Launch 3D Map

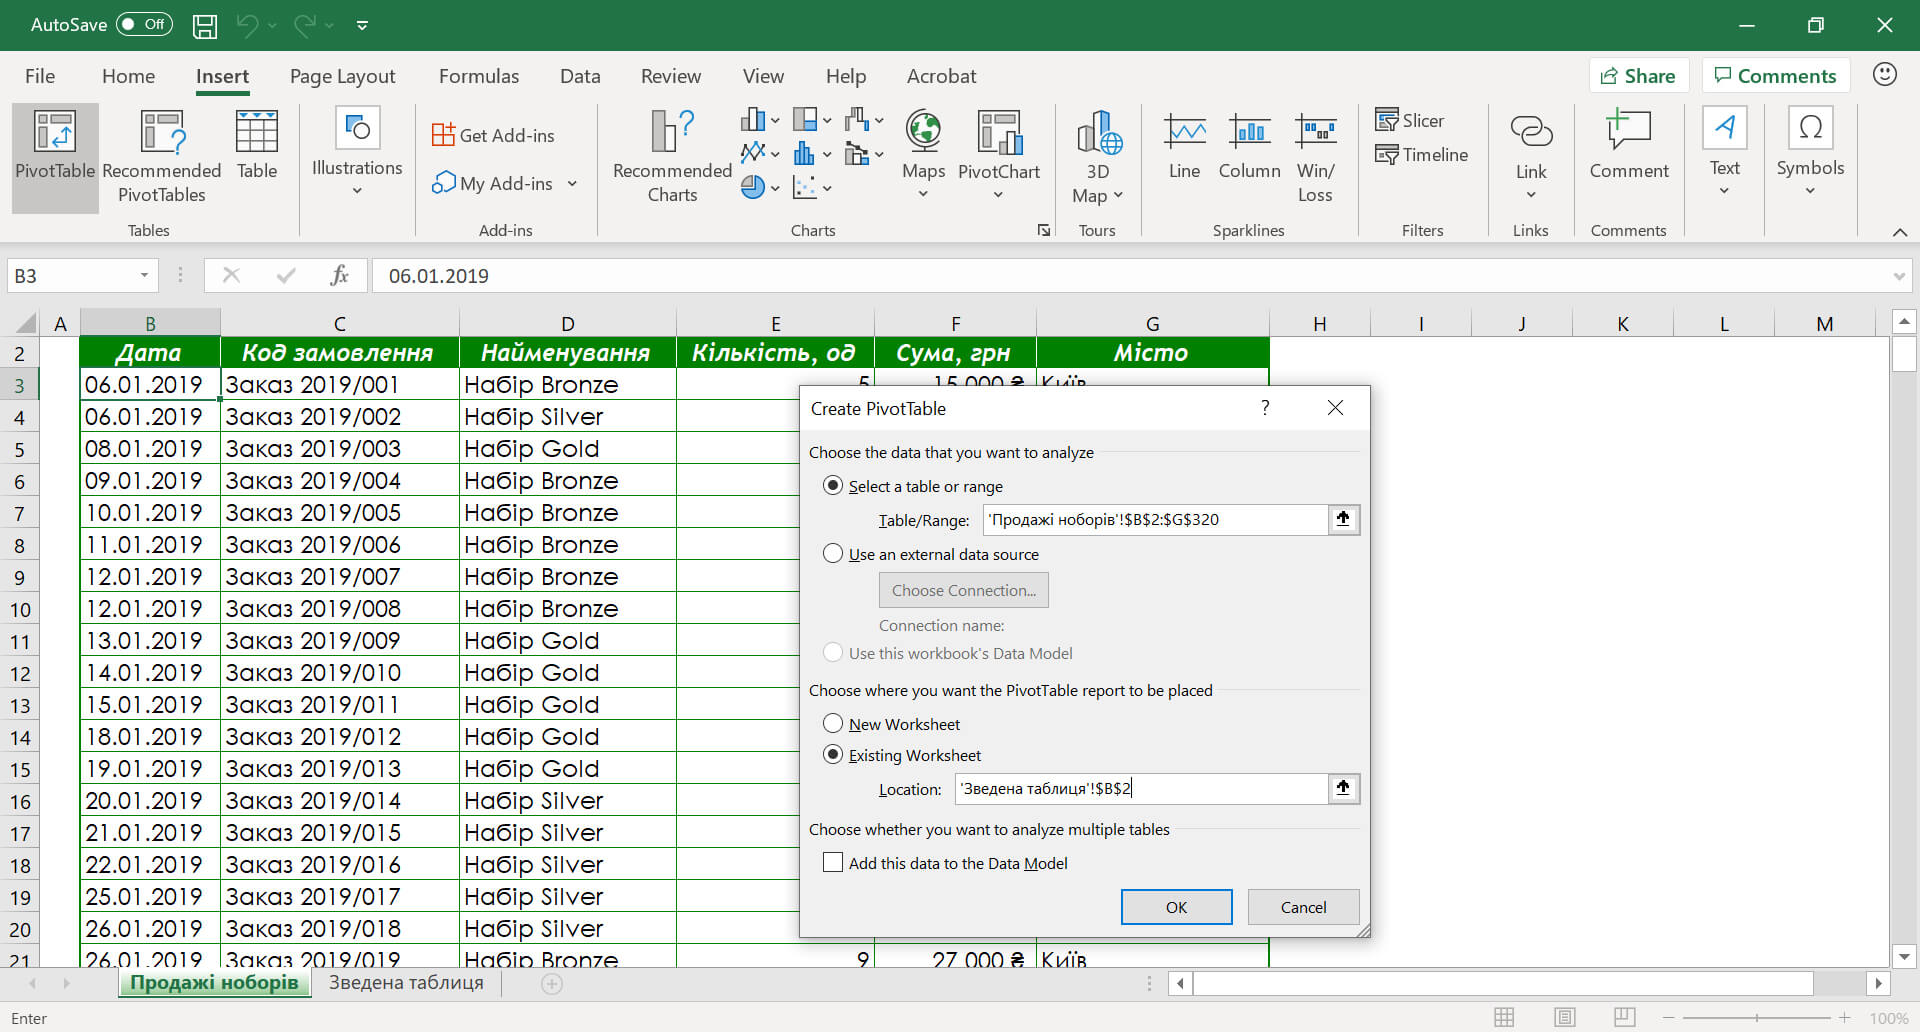pyautogui.click(x=1096, y=155)
